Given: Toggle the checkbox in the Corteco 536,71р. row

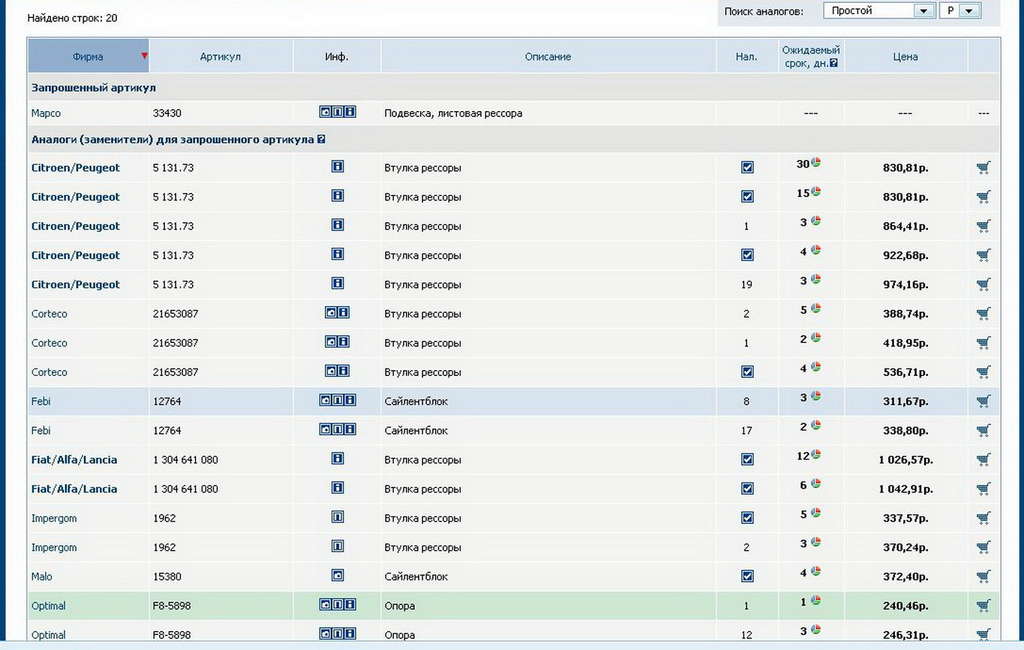Looking at the screenshot, I should coord(747,372).
